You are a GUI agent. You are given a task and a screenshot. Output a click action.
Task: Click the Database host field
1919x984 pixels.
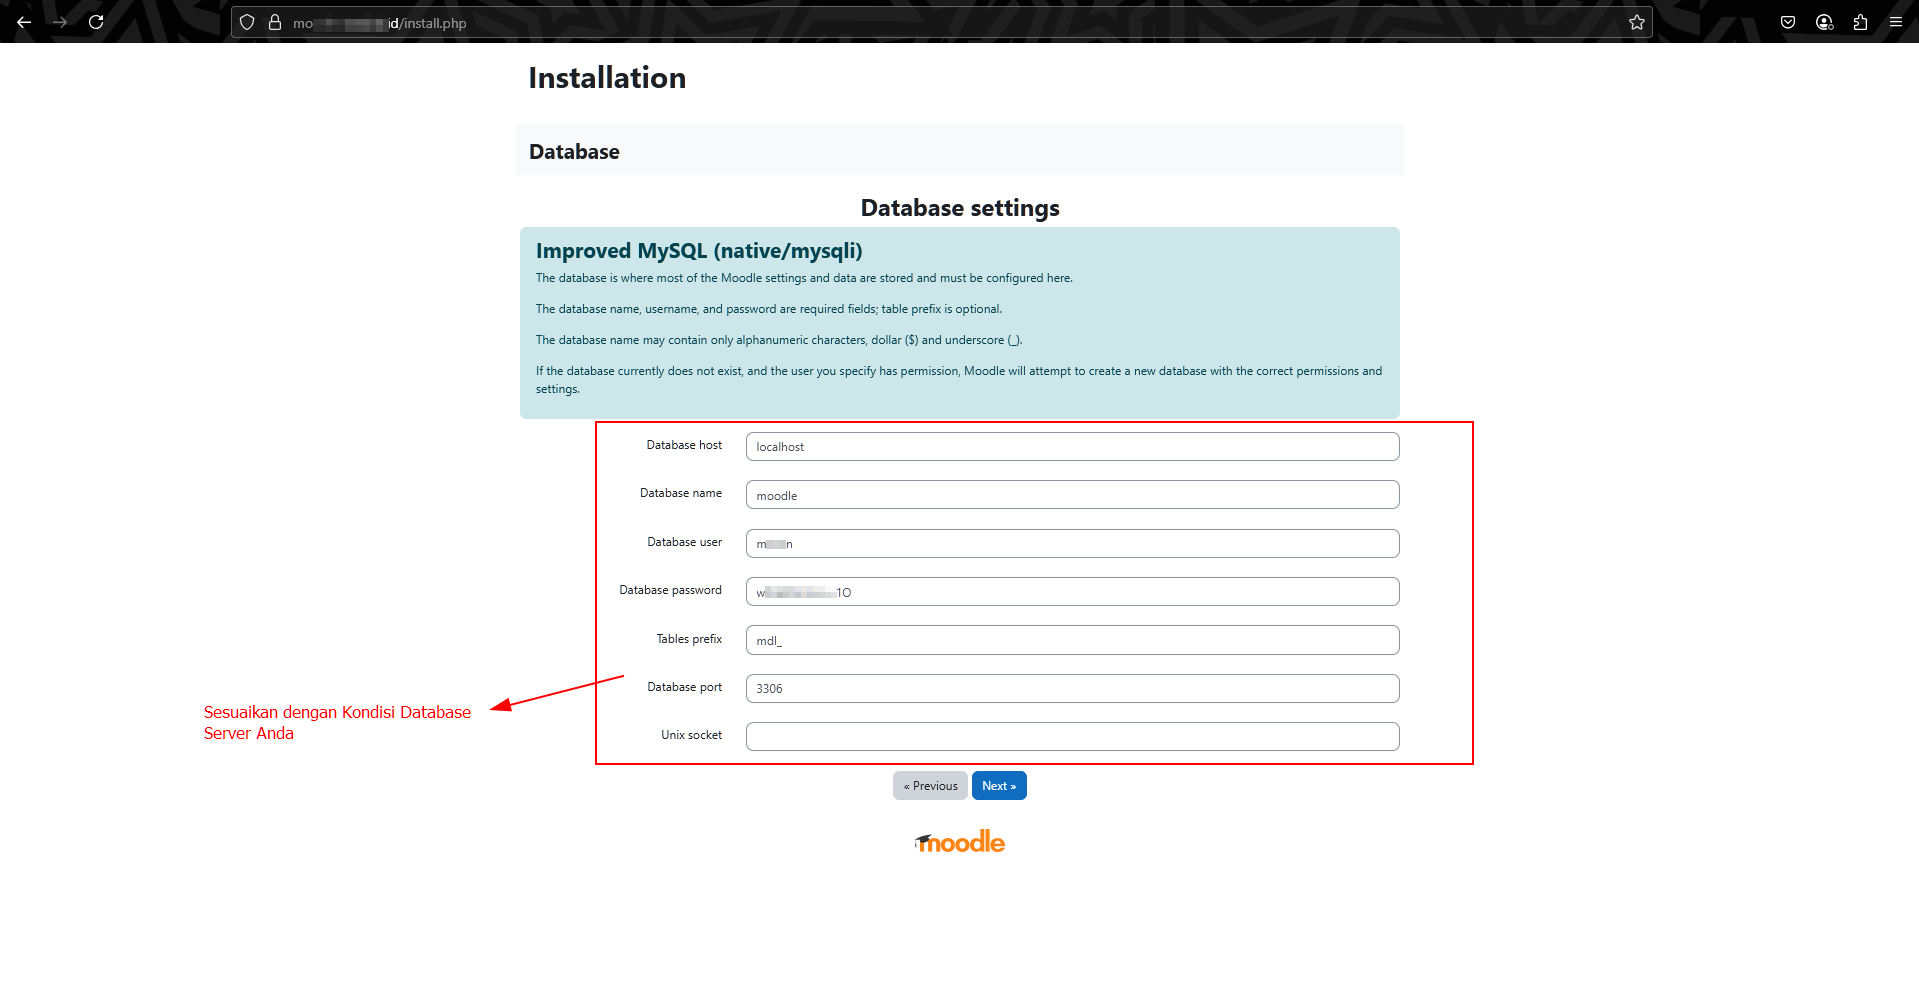click(x=1071, y=446)
